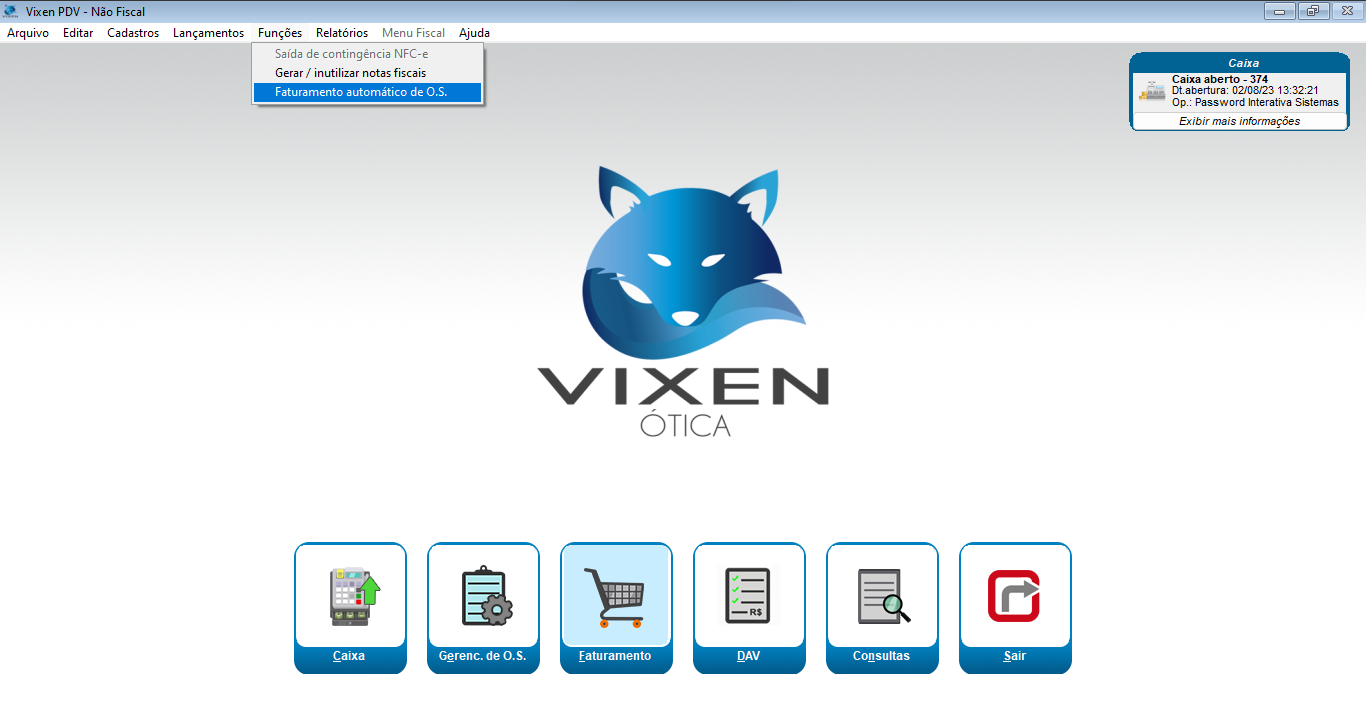This screenshot has width=1366, height=719.
Task: Click the Caixa button label
Action: point(349,656)
